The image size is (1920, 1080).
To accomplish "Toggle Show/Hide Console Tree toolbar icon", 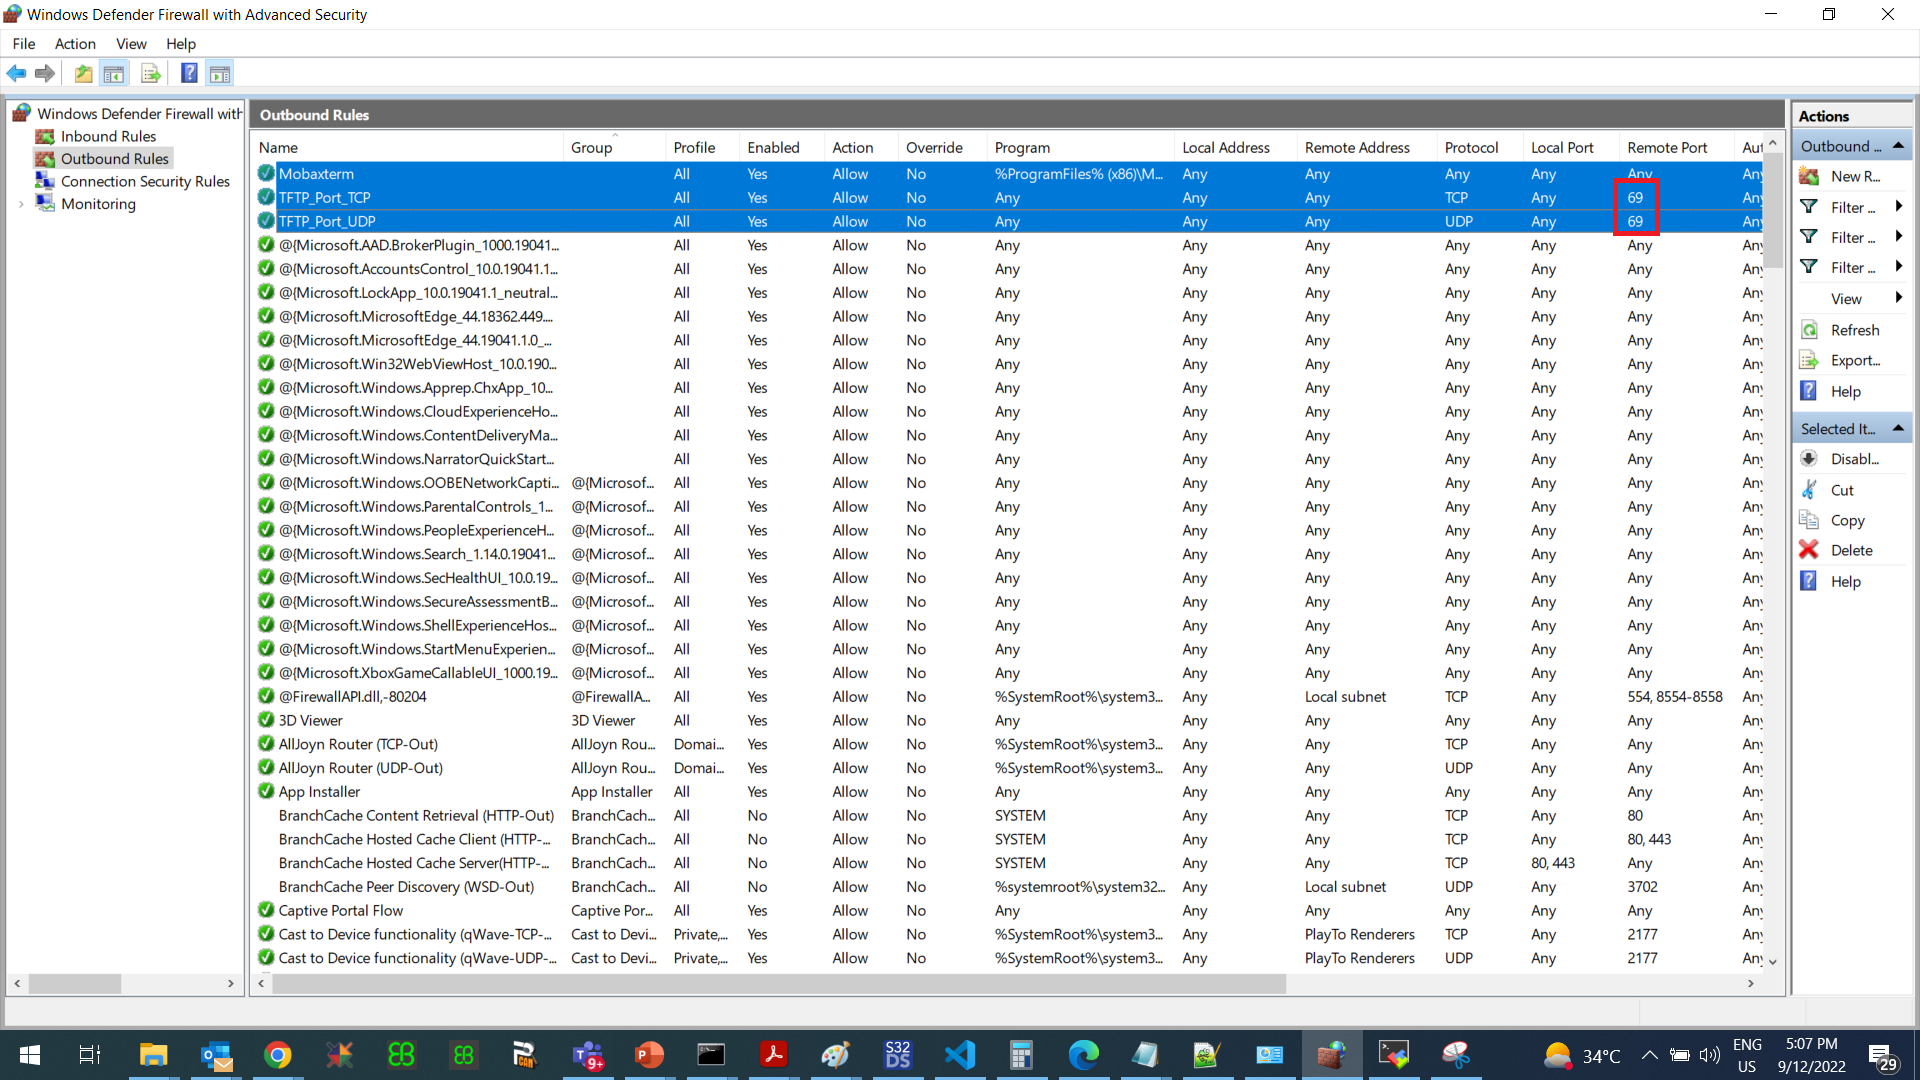I will pos(114,73).
